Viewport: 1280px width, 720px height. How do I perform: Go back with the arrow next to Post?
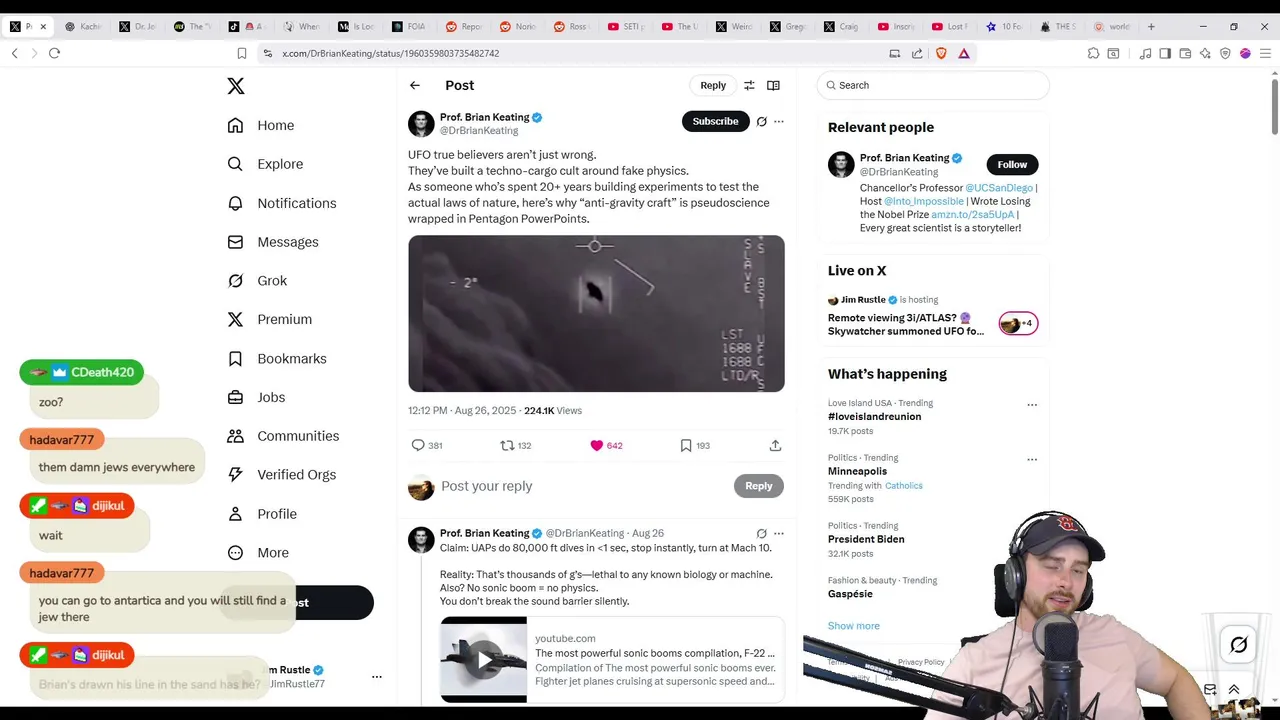pos(415,86)
